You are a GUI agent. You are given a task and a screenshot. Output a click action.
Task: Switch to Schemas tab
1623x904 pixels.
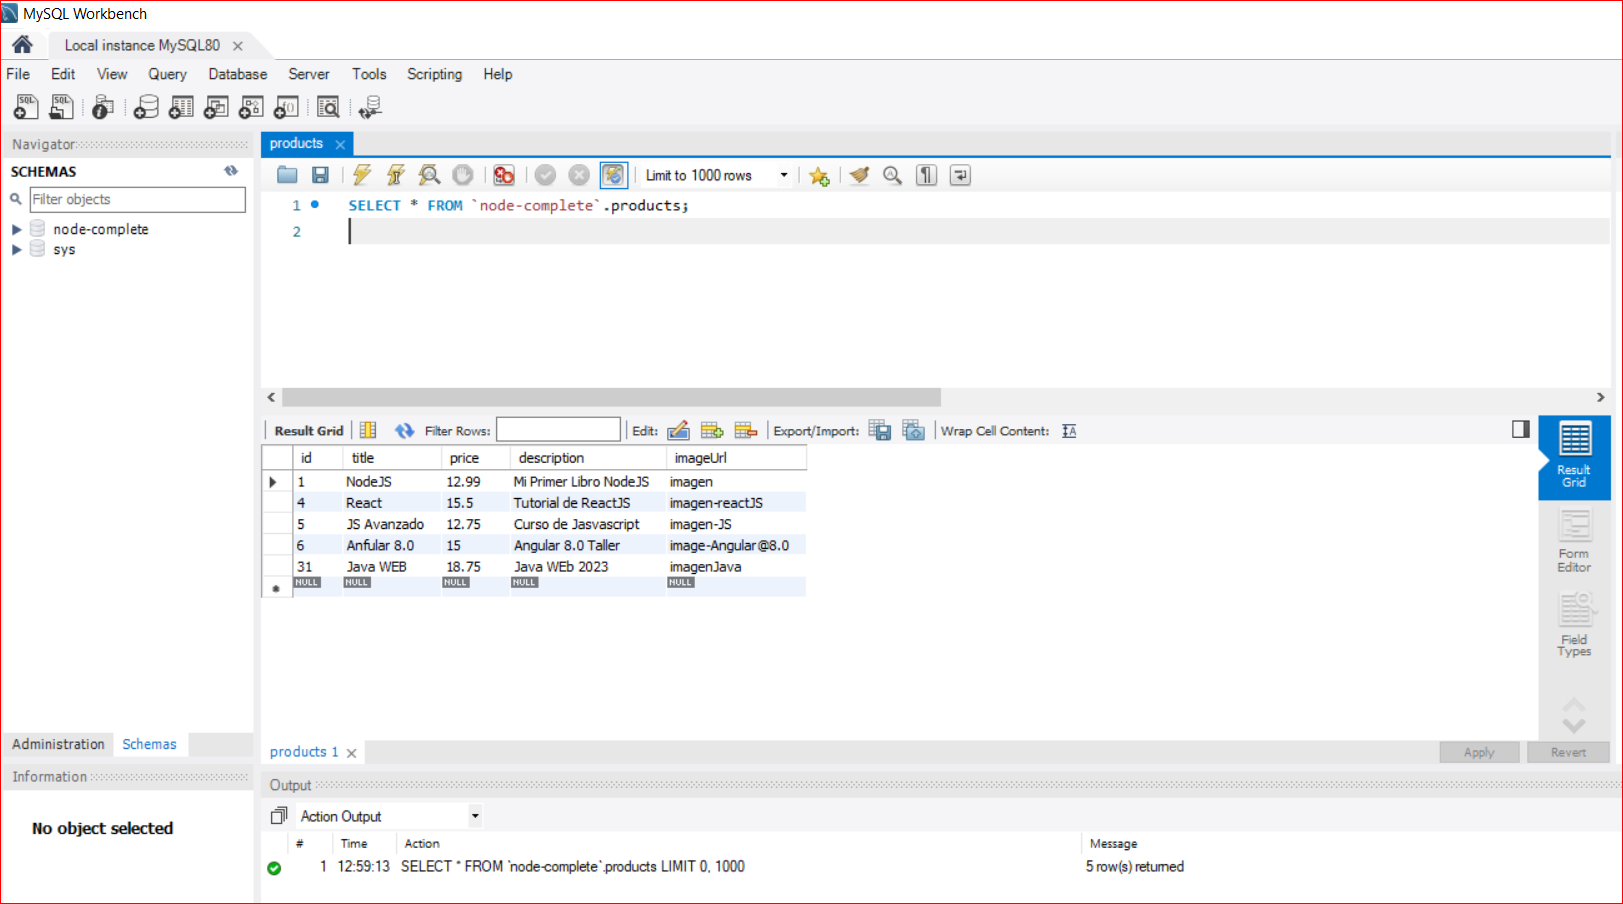(149, 744)
